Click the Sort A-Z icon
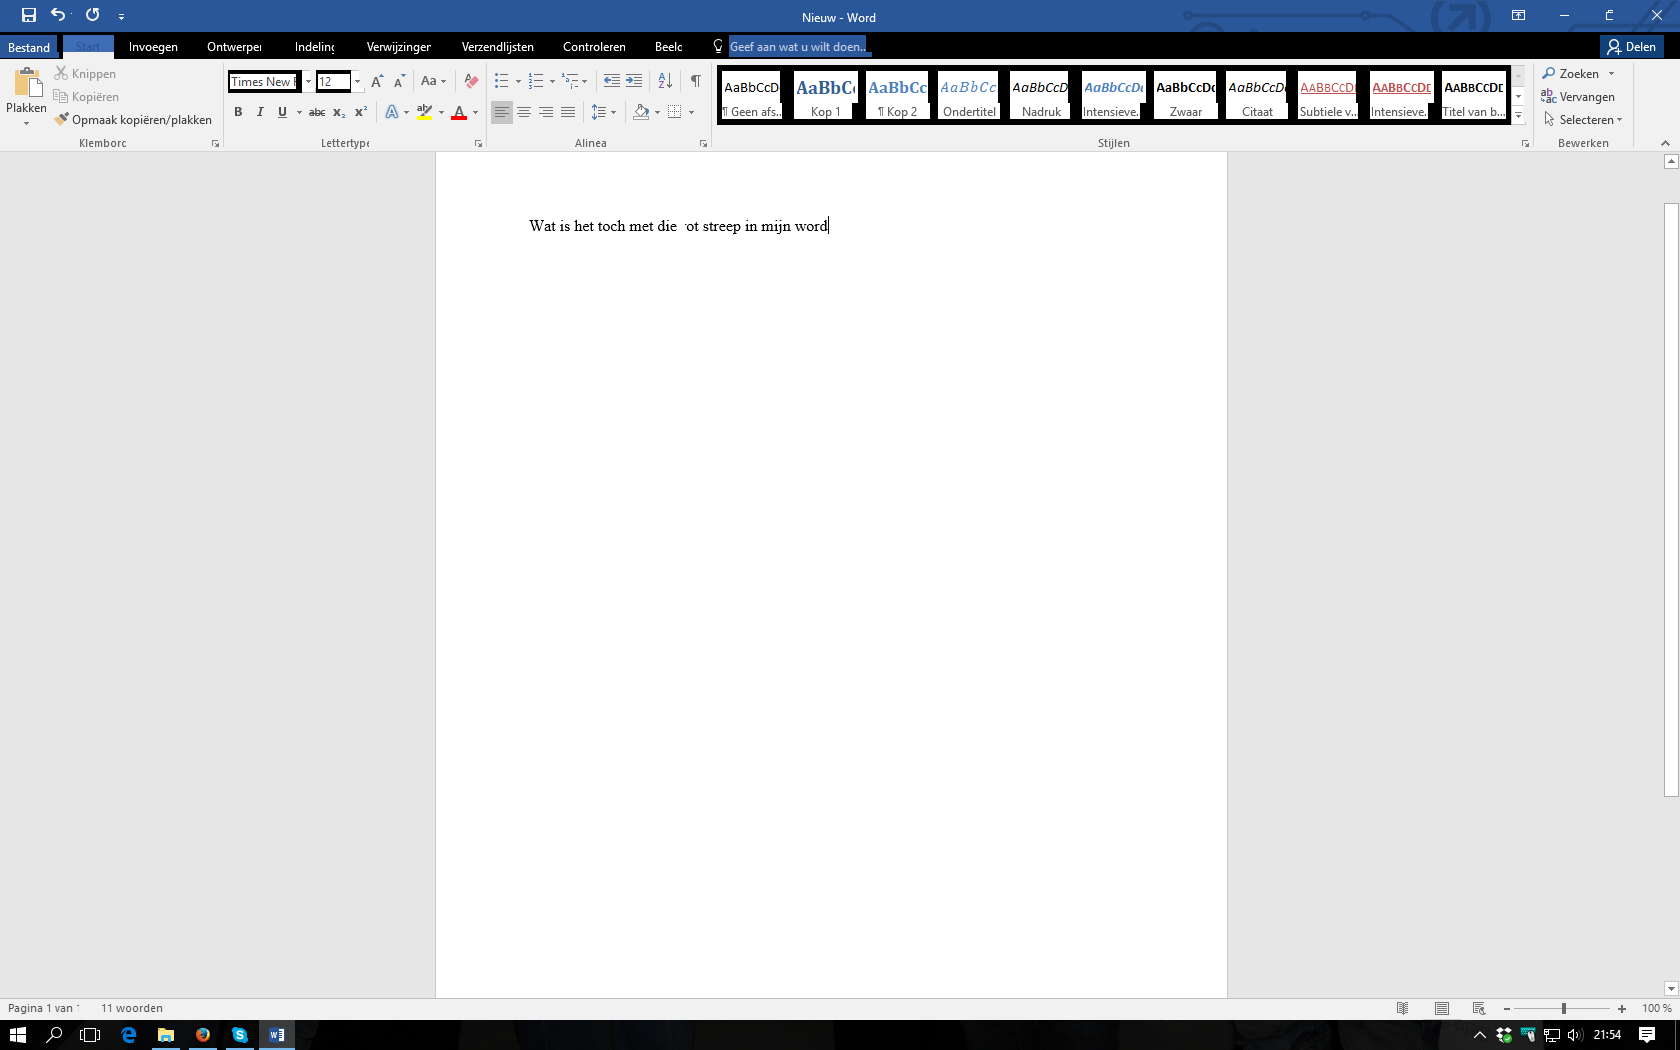 tap(665, 81)
